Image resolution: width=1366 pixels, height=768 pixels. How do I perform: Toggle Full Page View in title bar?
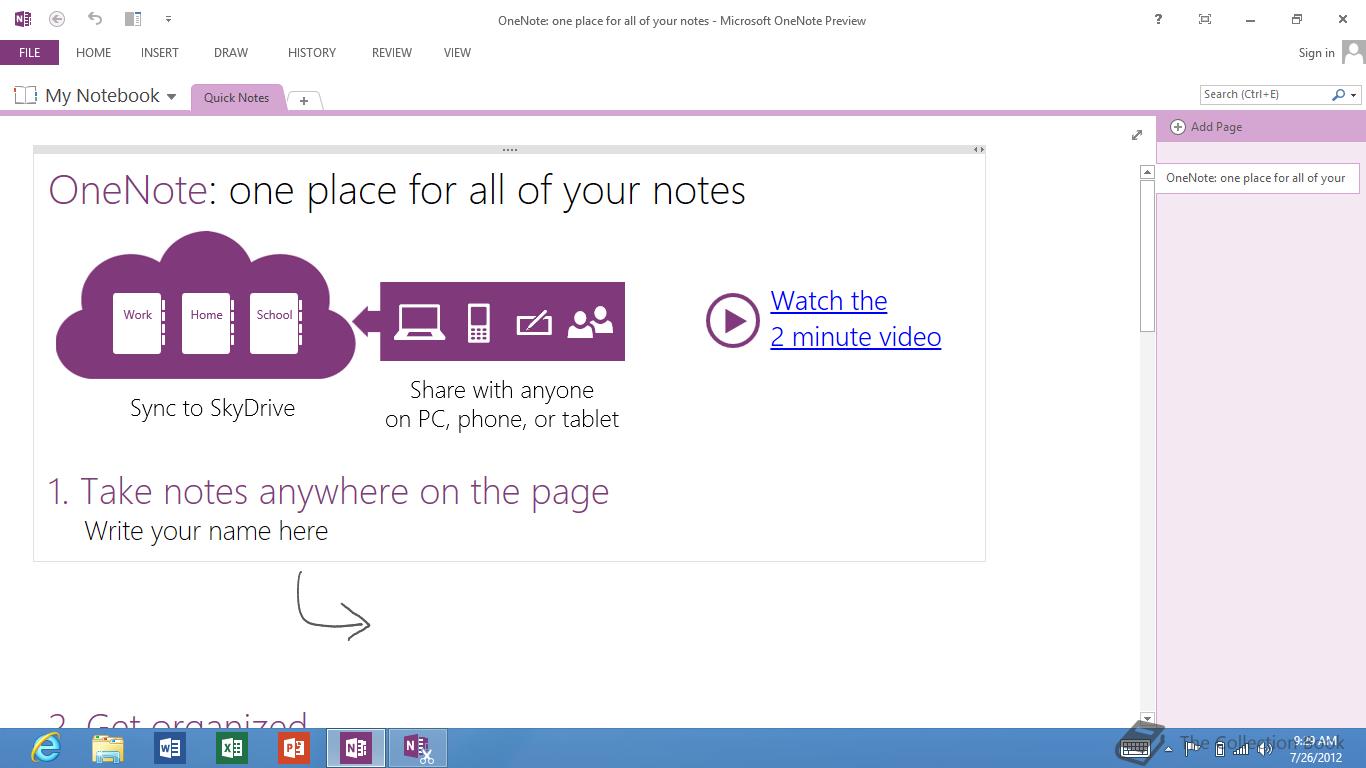pyautogui.click(x=1204, y=19)
